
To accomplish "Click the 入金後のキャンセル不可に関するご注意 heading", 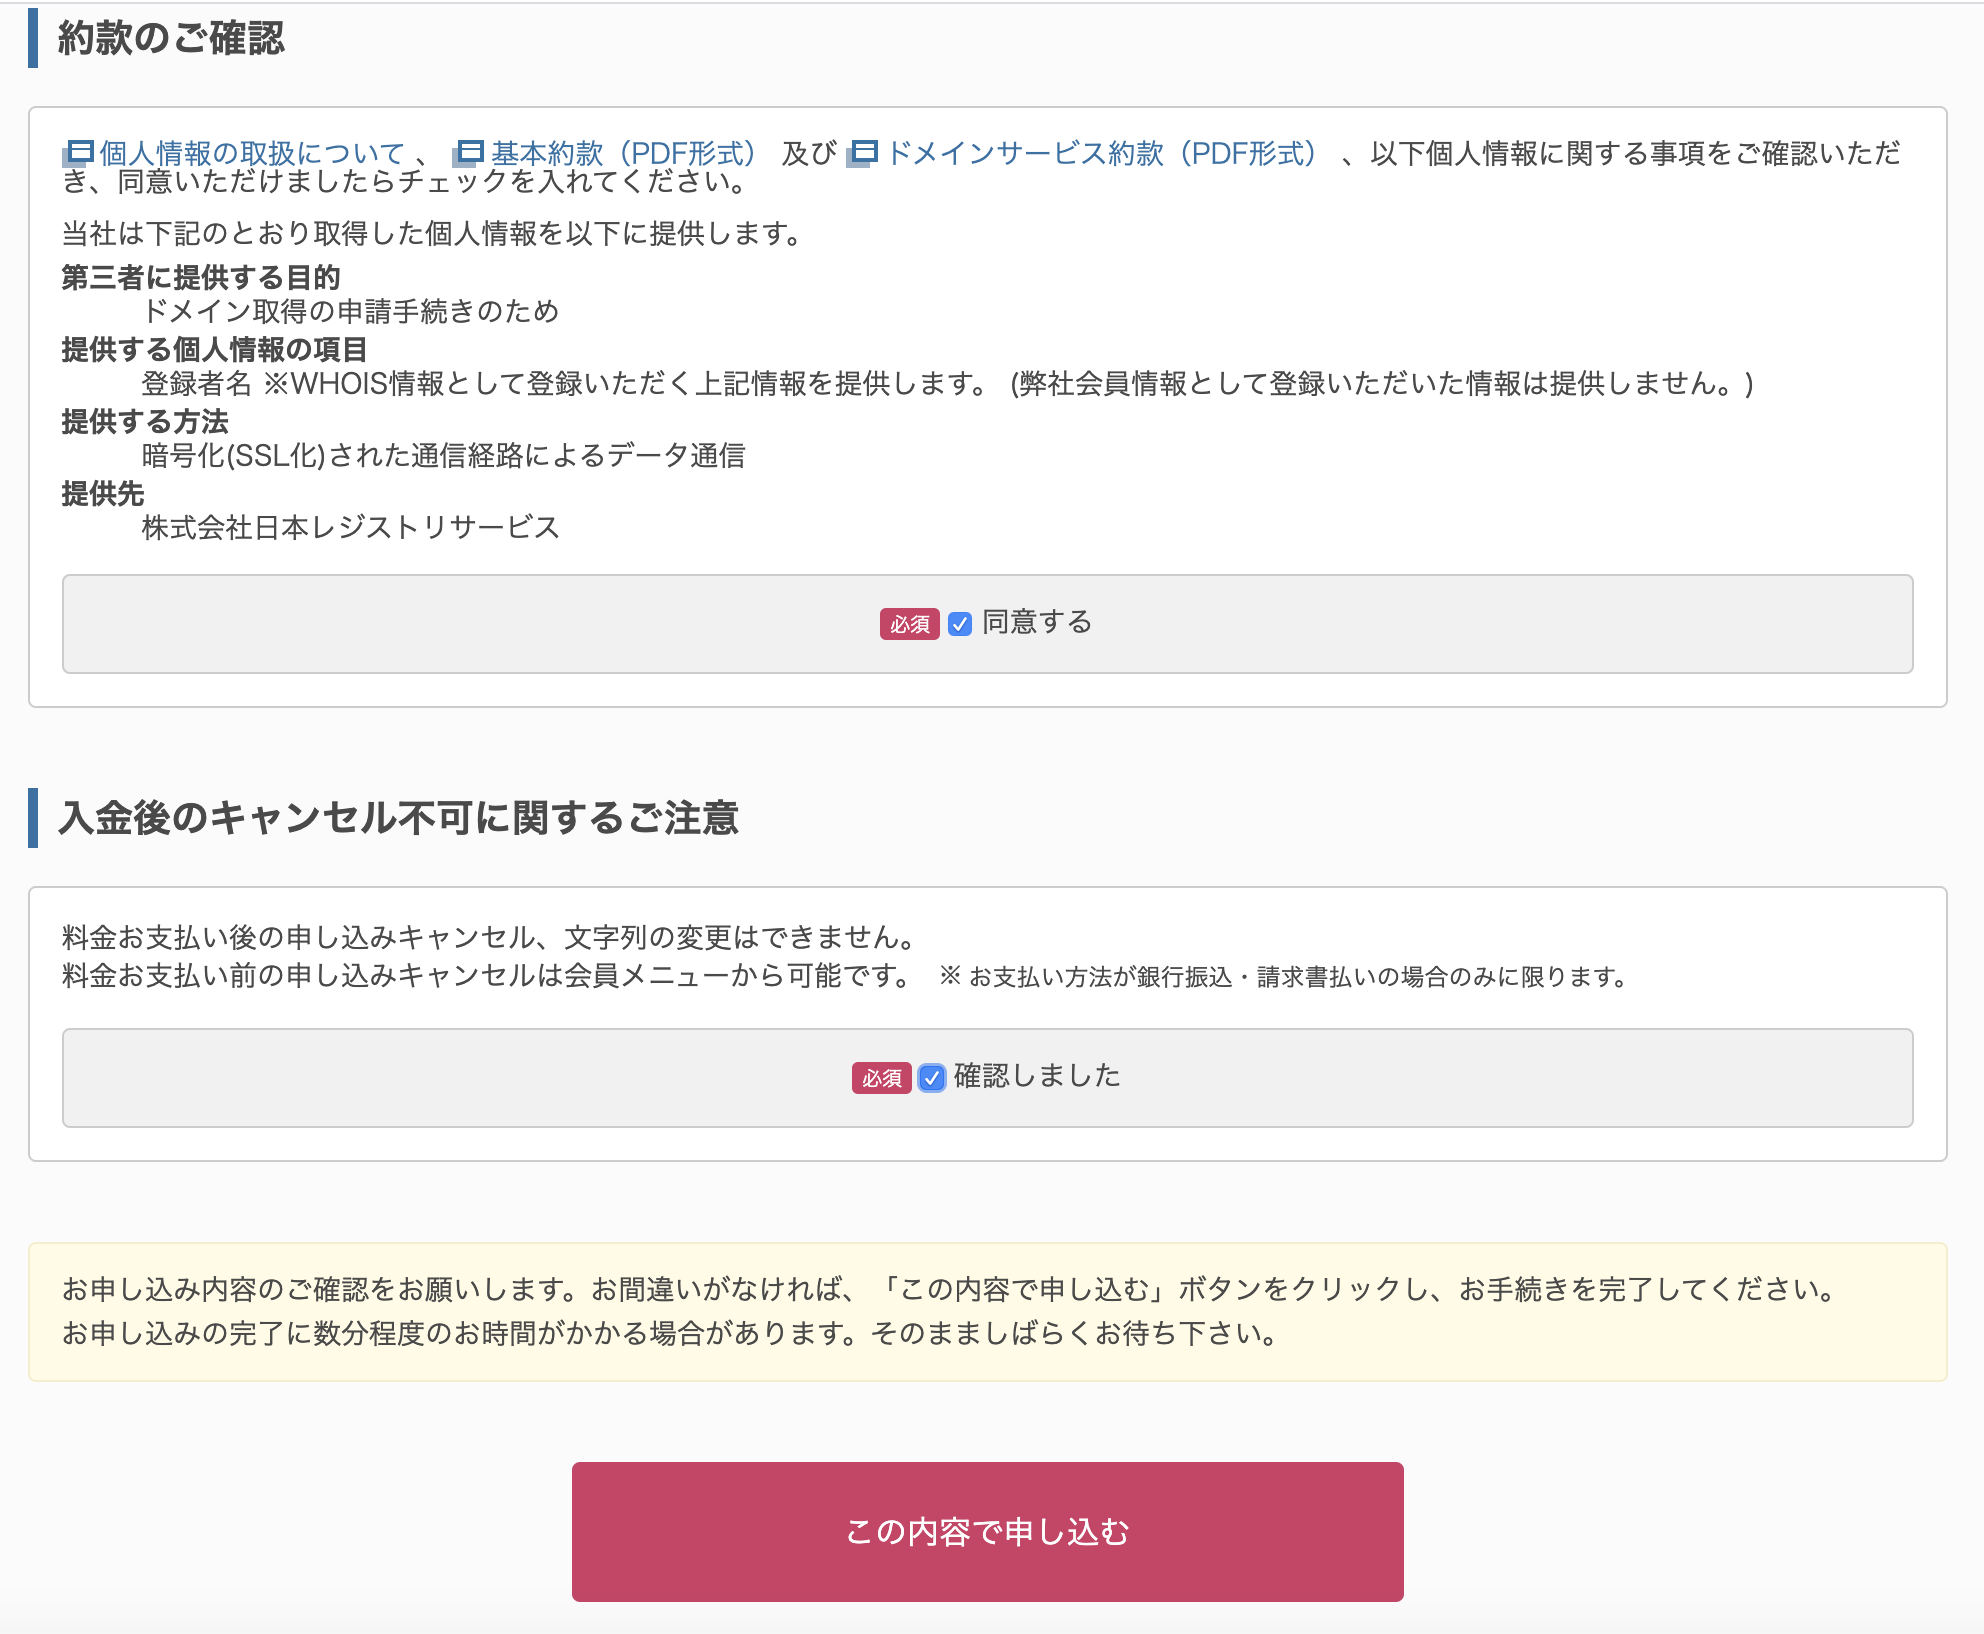I will point(398,818).
